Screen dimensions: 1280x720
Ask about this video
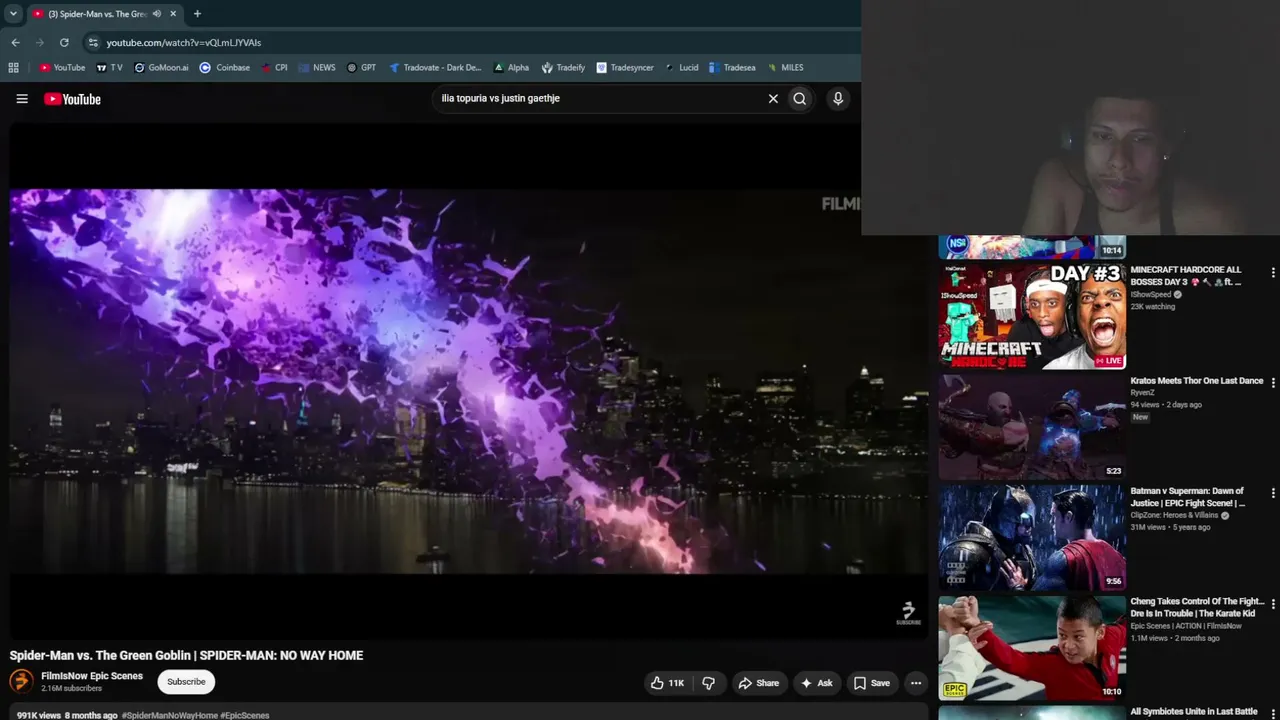point(817,683)
